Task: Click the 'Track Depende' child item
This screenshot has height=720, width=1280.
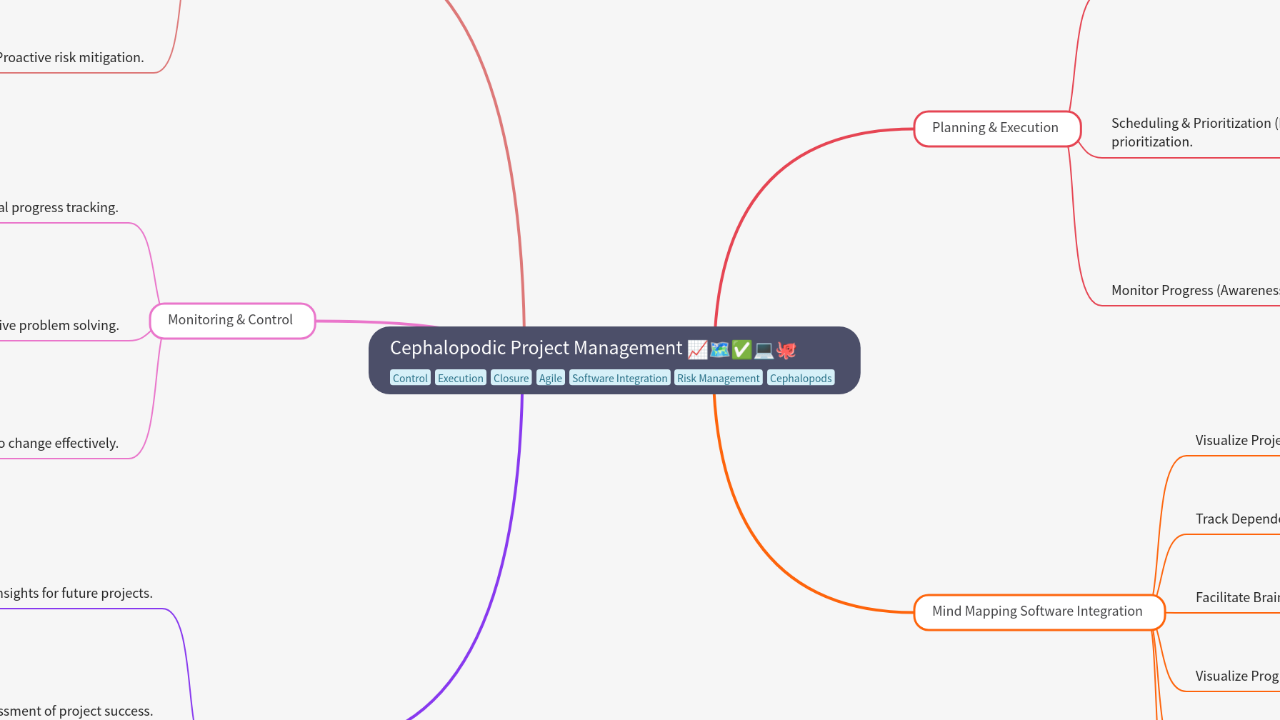Action: (x=1237, y=519)
